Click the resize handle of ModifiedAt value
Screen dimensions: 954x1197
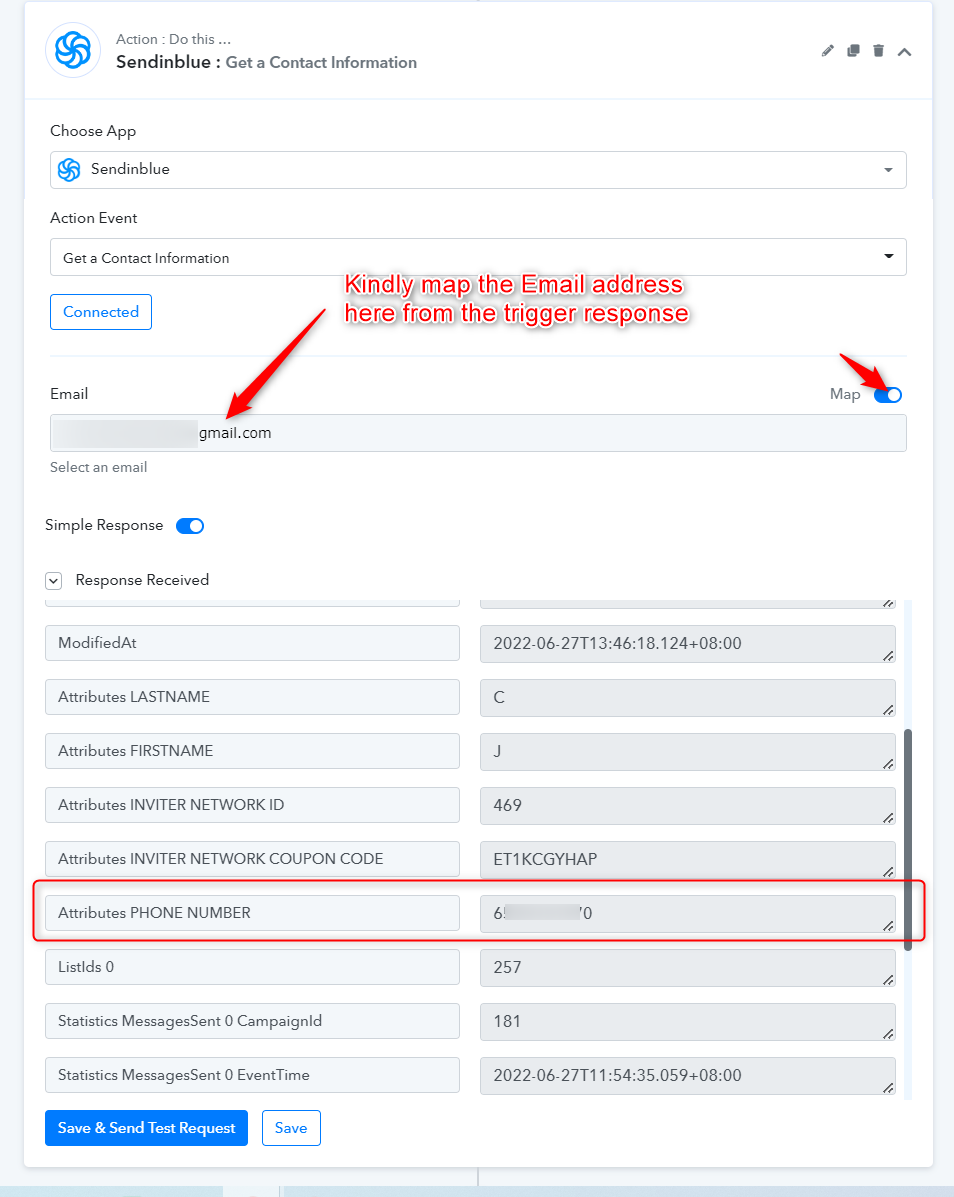click(x=888, y=656)
